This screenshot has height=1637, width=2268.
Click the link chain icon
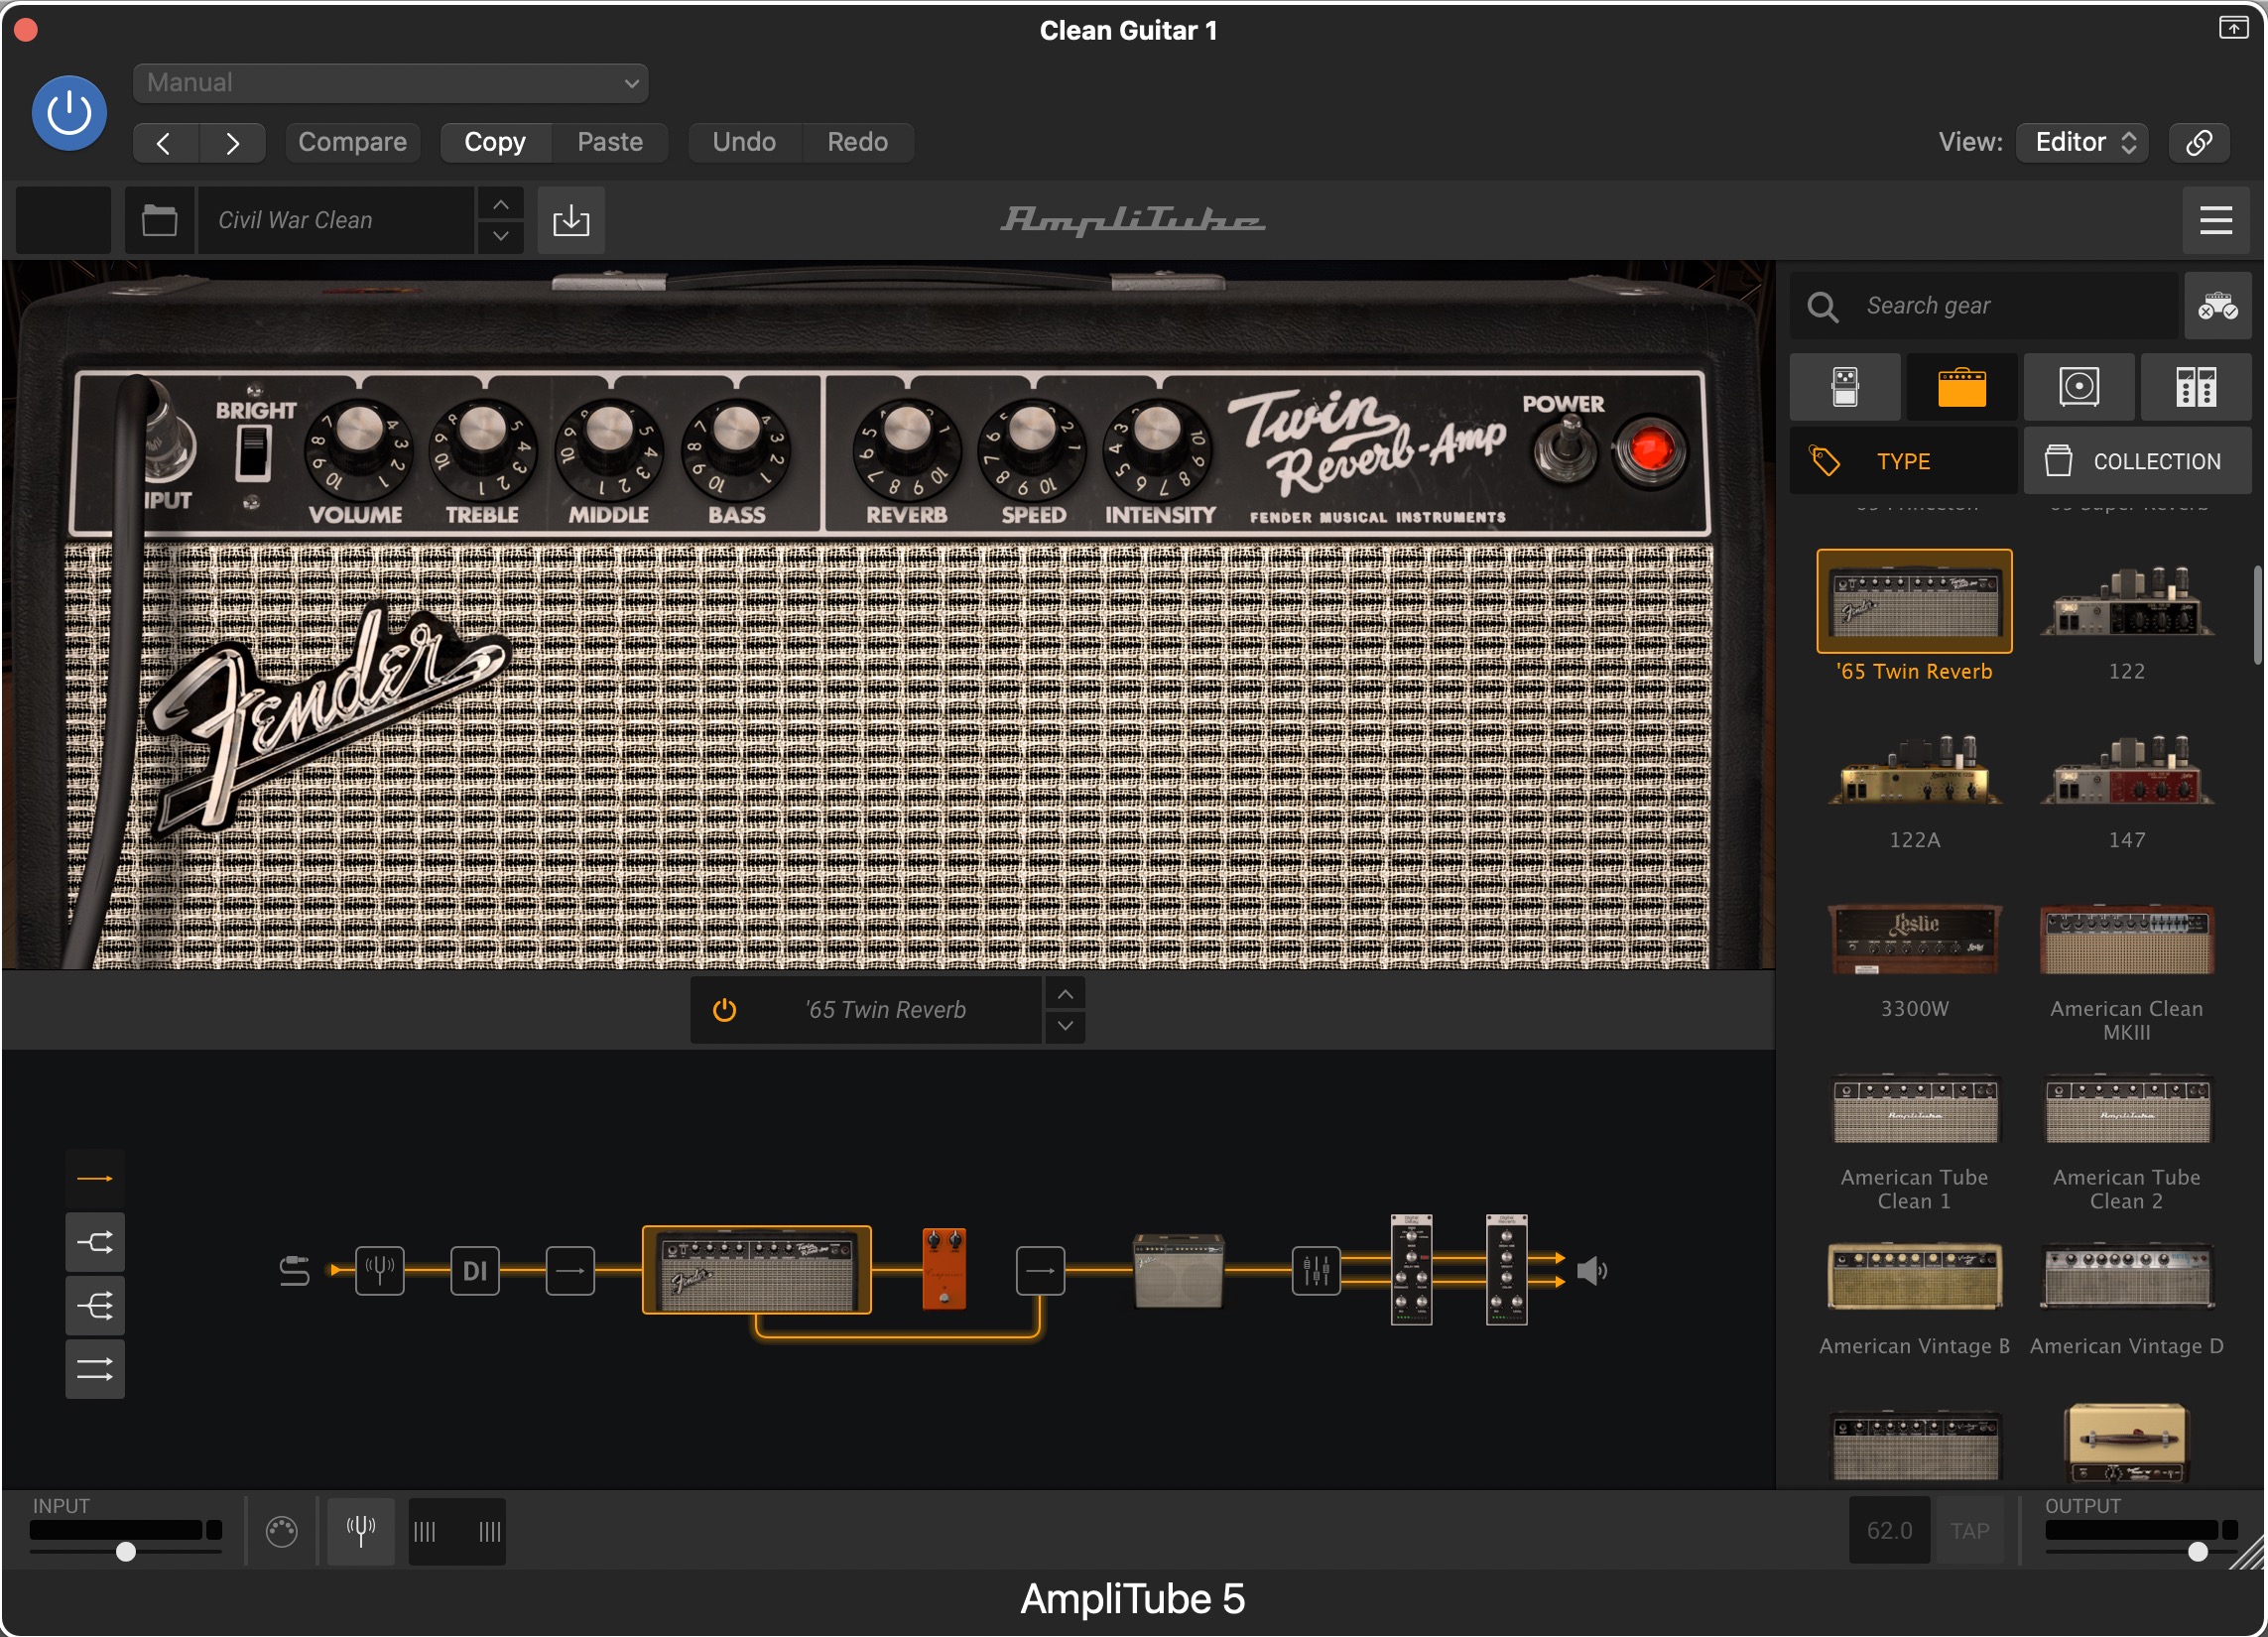click(2199, 143)
